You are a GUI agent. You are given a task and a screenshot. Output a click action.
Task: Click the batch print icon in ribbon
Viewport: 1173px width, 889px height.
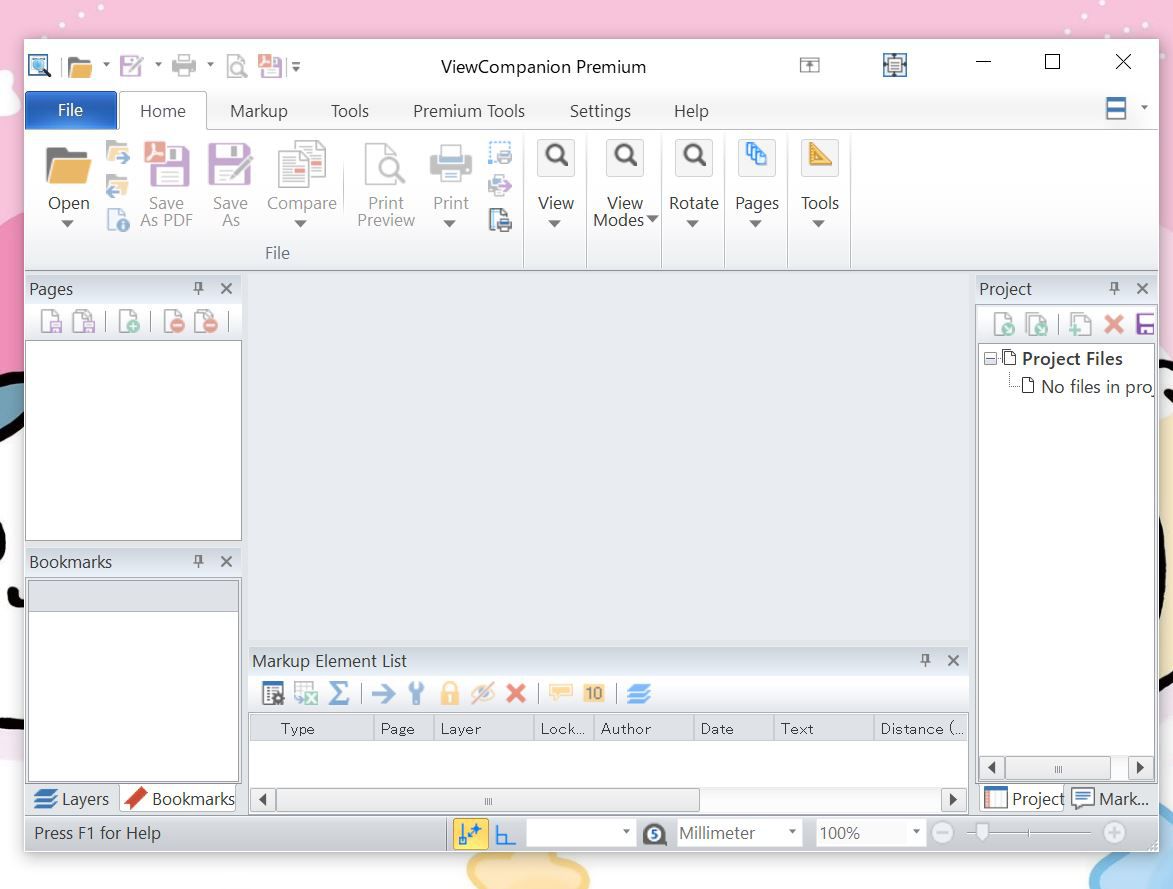500,220
